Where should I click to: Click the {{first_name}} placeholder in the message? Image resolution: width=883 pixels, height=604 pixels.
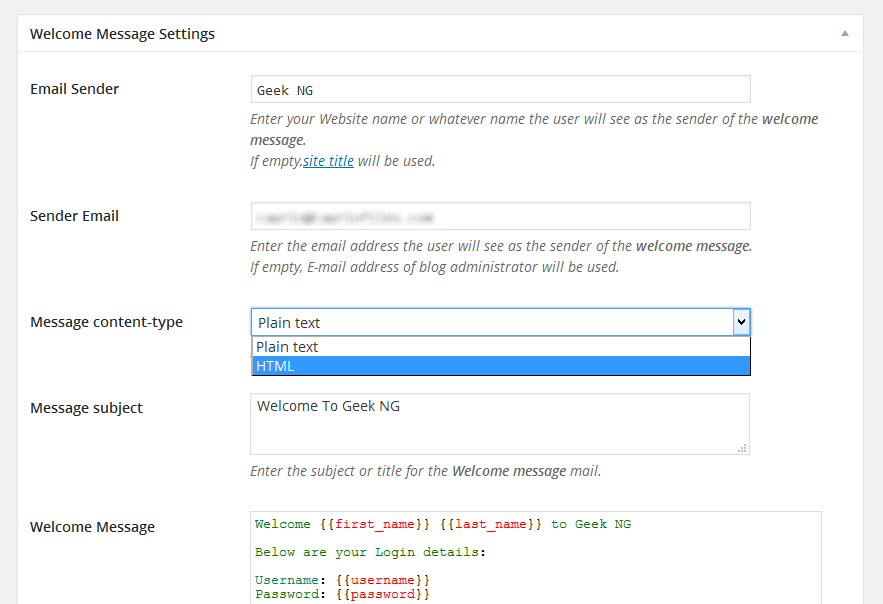374,524
